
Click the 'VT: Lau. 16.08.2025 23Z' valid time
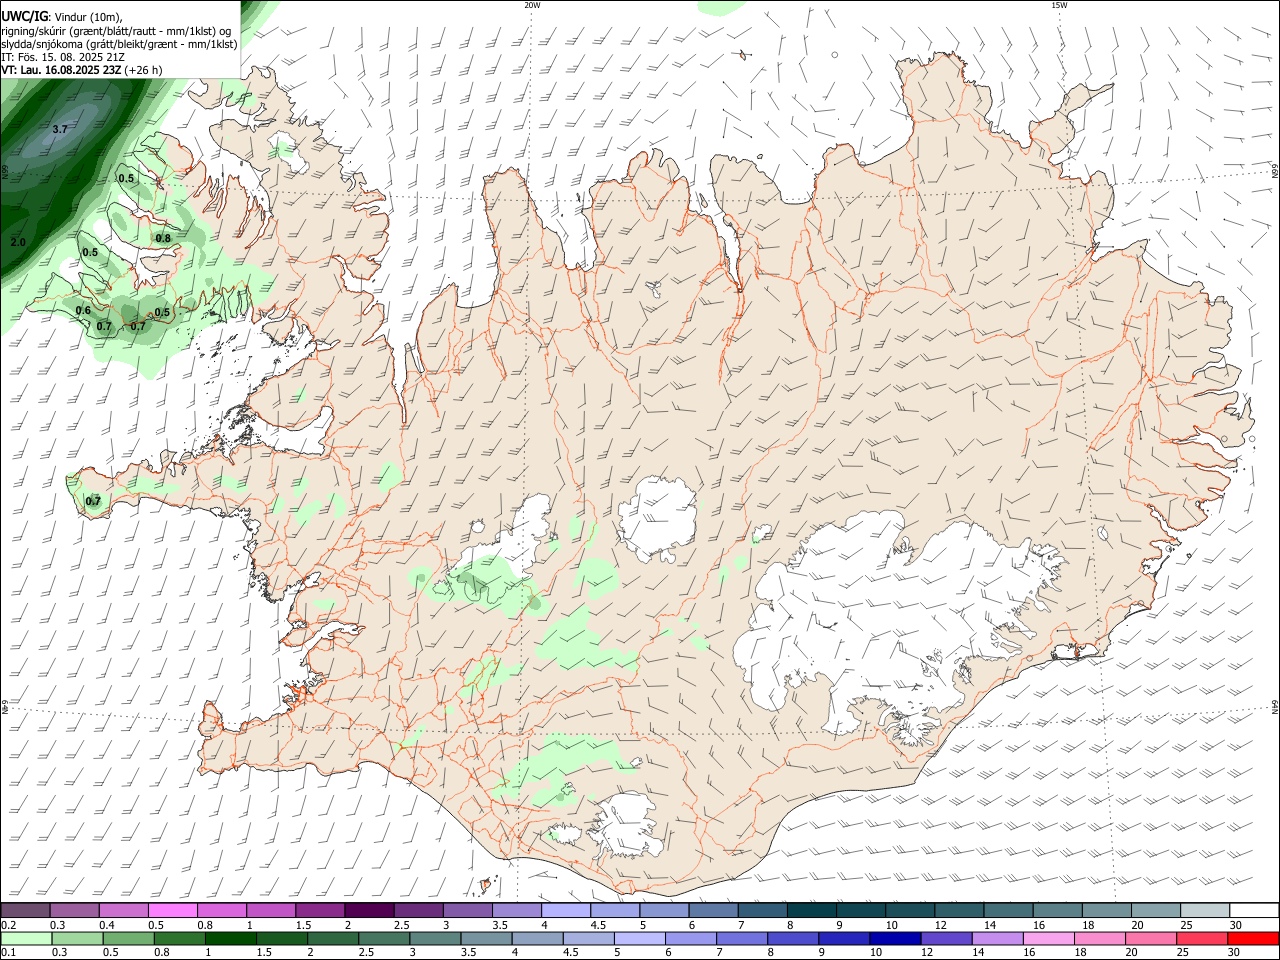(x=61, y=70)
